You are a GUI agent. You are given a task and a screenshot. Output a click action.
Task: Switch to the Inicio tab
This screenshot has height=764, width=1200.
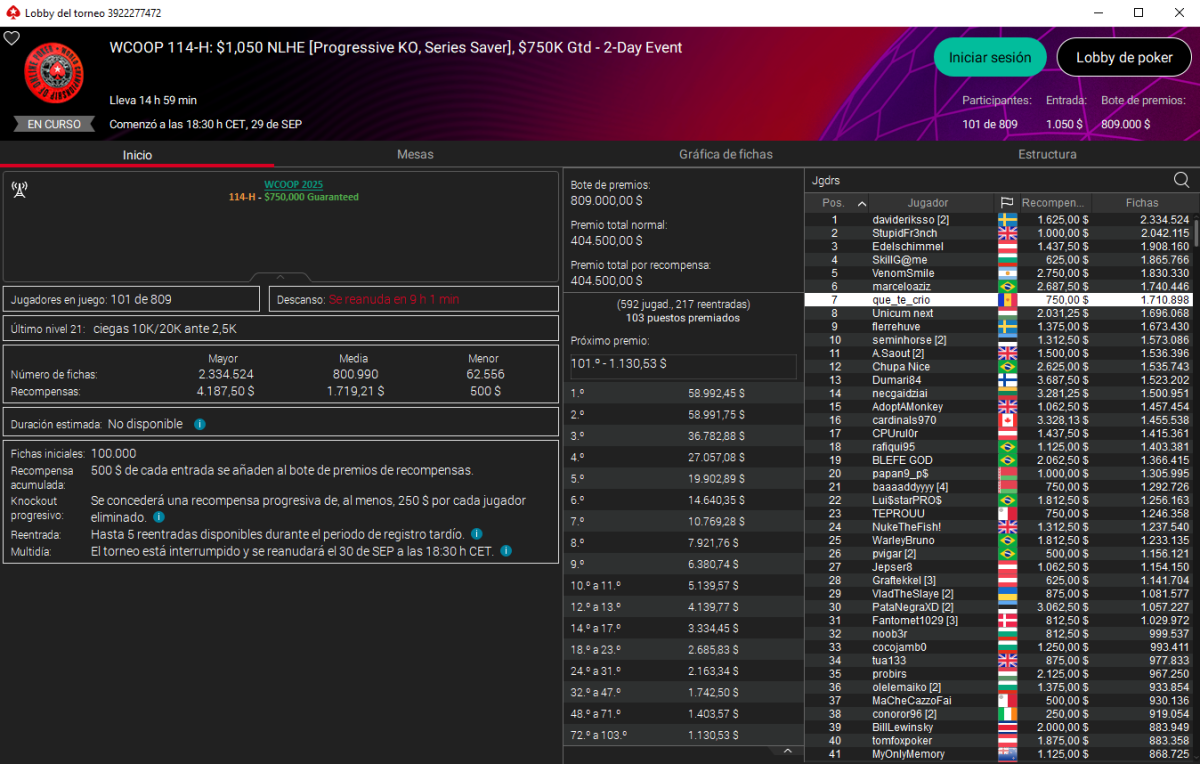(x=137, y=155)
